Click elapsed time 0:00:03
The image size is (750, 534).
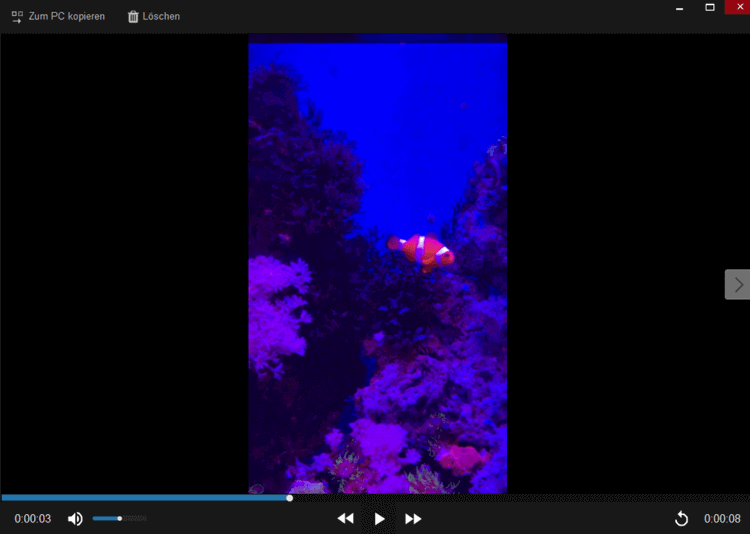click(33, 519)
